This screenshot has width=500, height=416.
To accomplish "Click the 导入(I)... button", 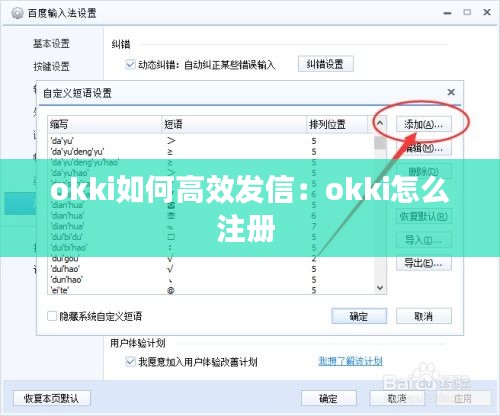I will [424, 240].
